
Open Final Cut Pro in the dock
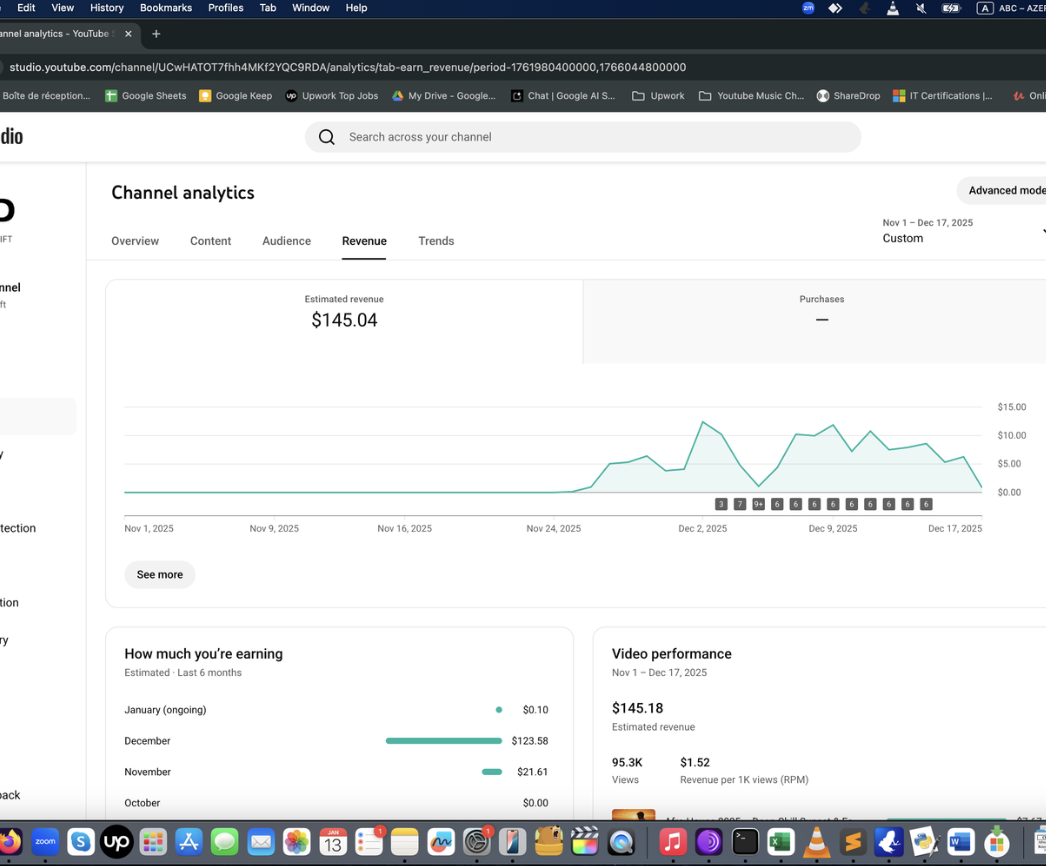(585, 842)
